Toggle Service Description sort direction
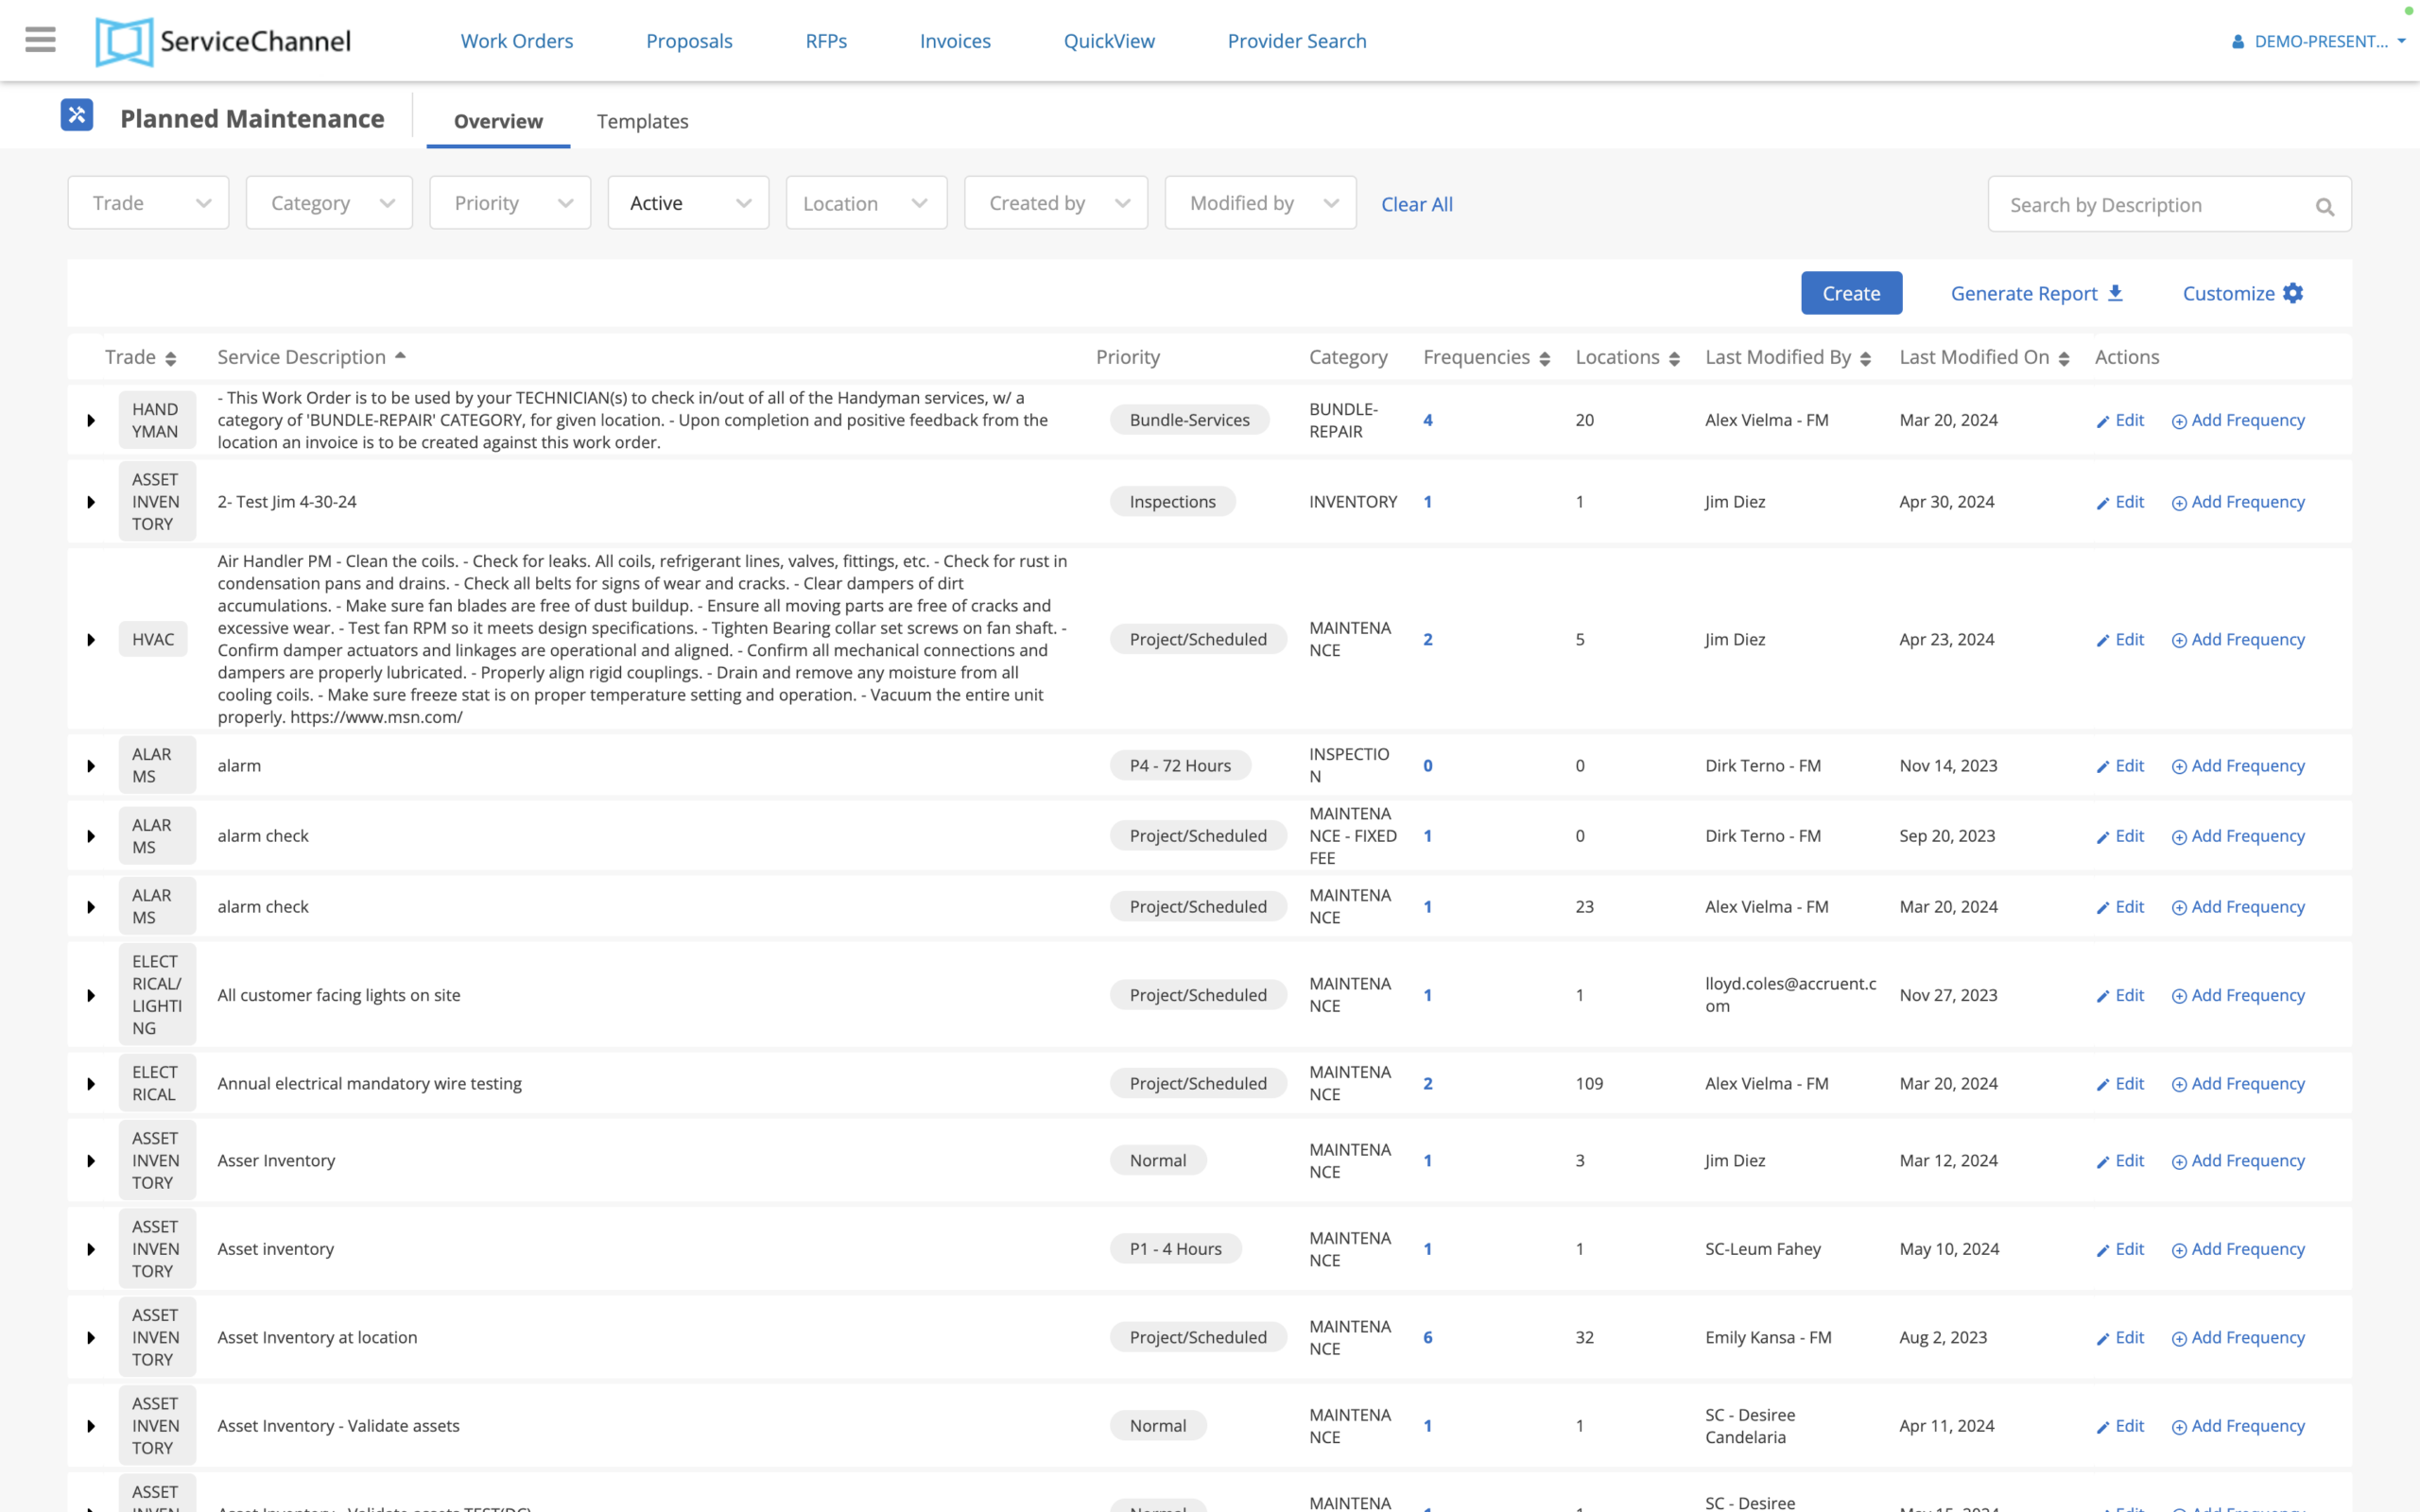 pyautogui.click(x=400, y=356)
